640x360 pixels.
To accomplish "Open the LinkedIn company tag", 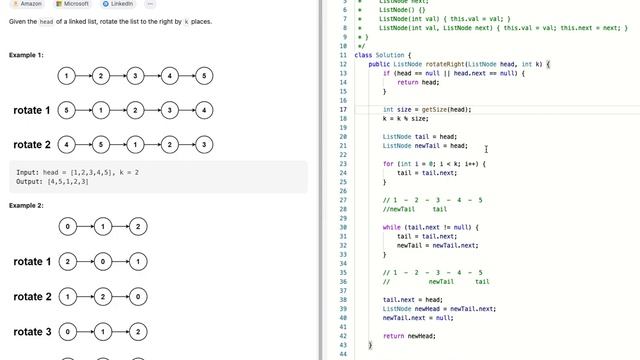I will [118, 4].
